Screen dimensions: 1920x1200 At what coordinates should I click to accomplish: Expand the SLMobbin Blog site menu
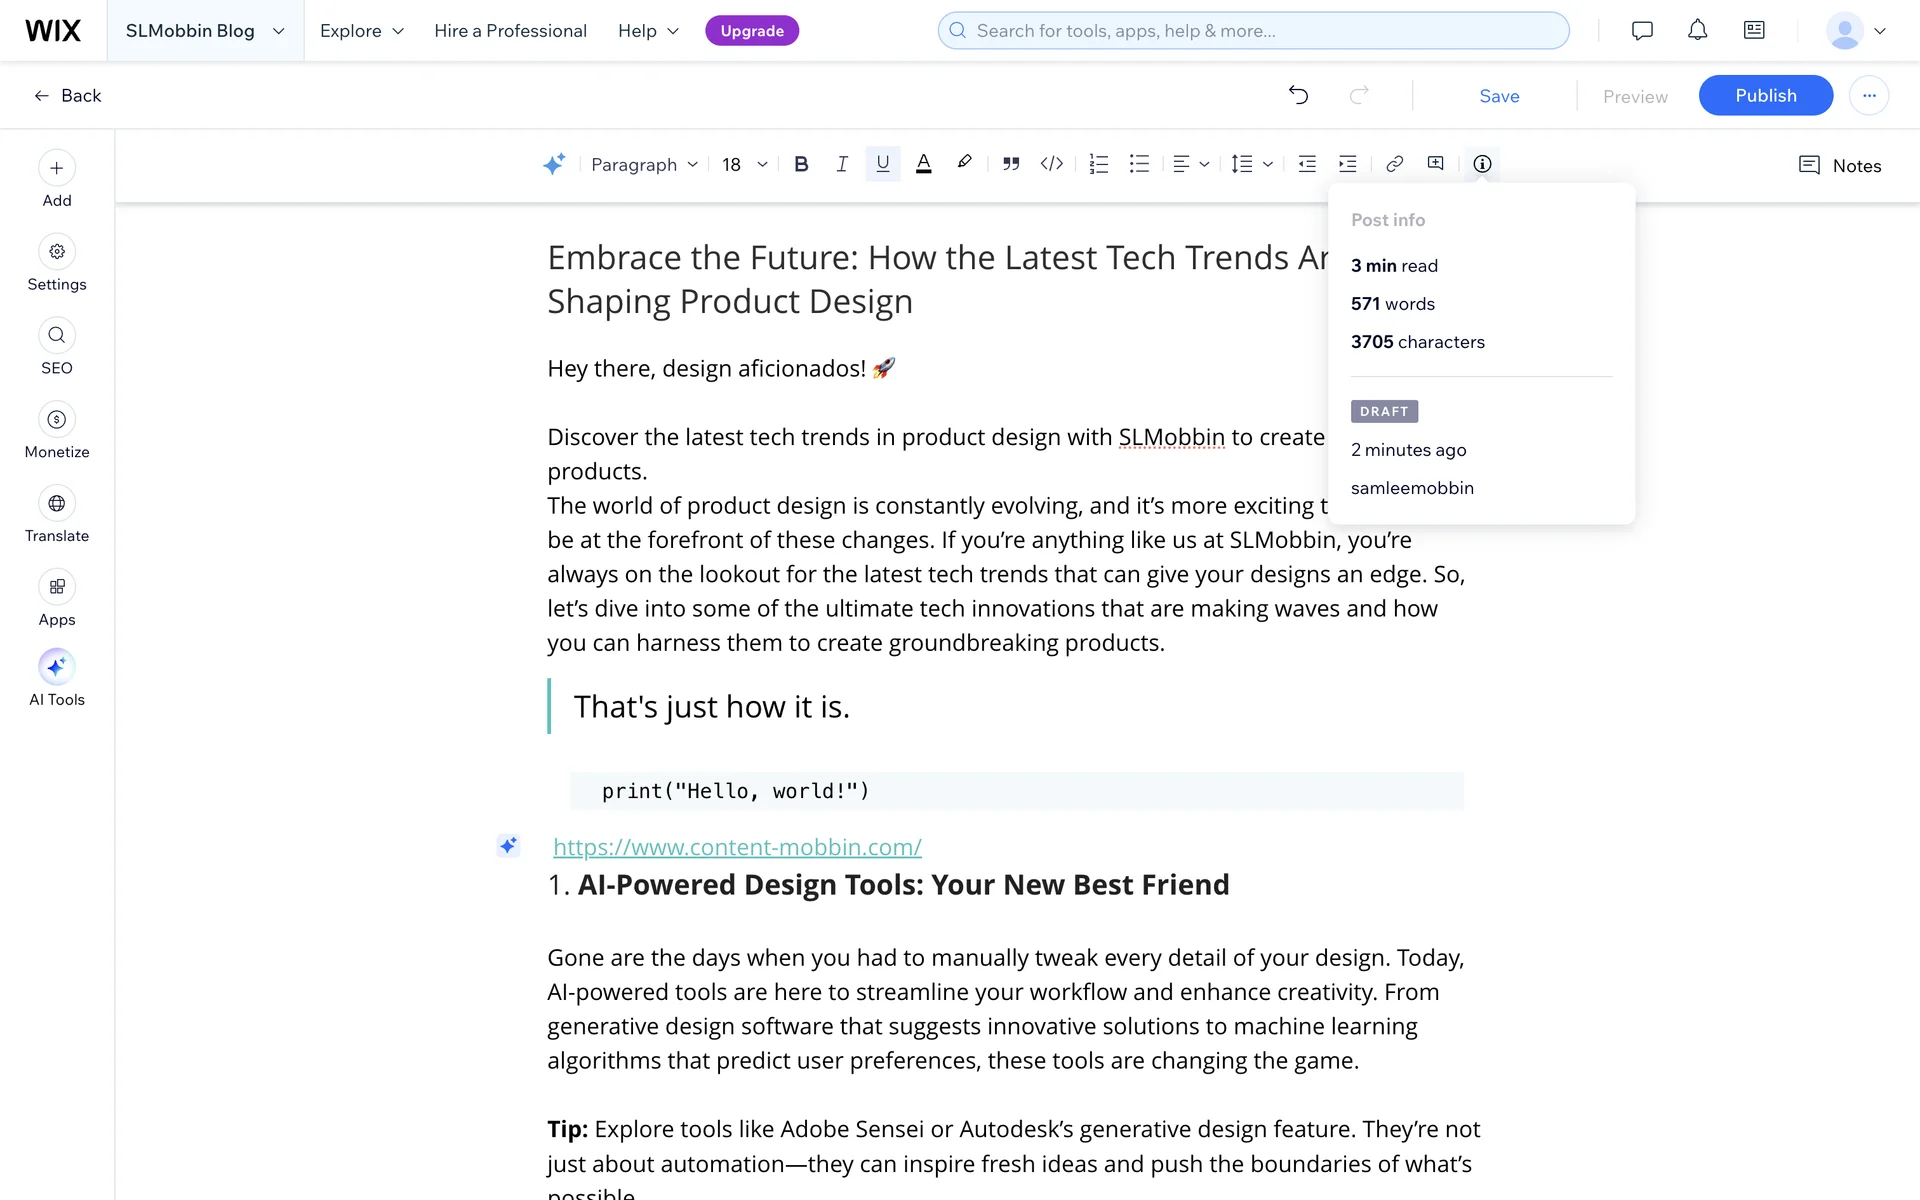(205, 31)
